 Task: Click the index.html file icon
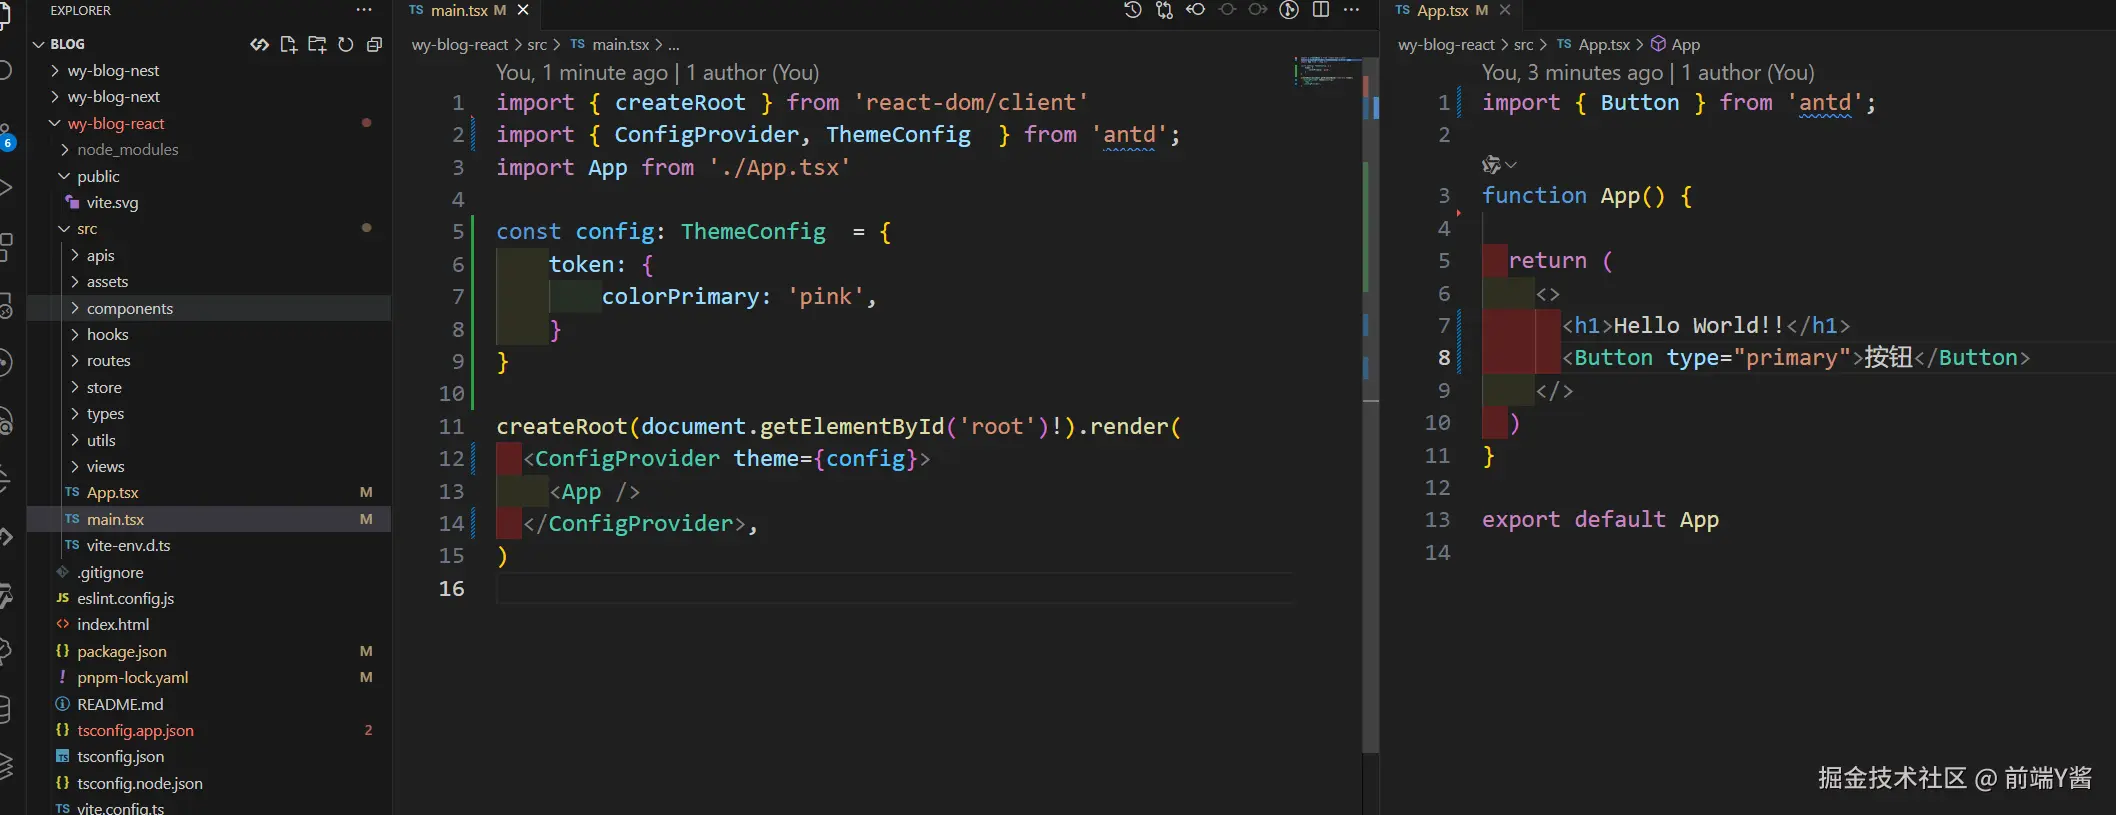pos(62,624)
